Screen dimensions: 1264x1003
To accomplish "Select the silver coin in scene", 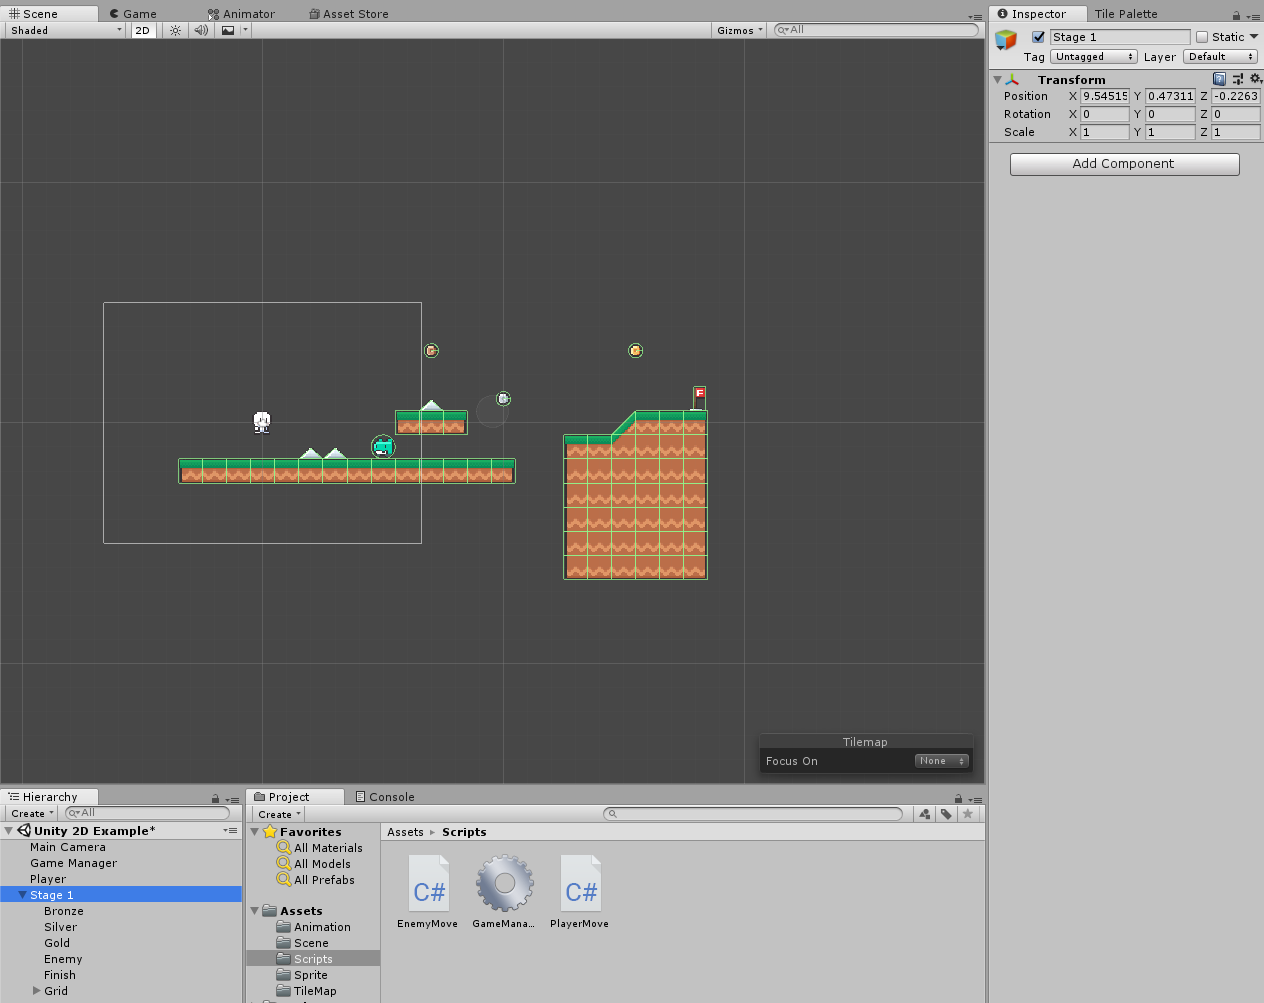I will coord(503,399).
